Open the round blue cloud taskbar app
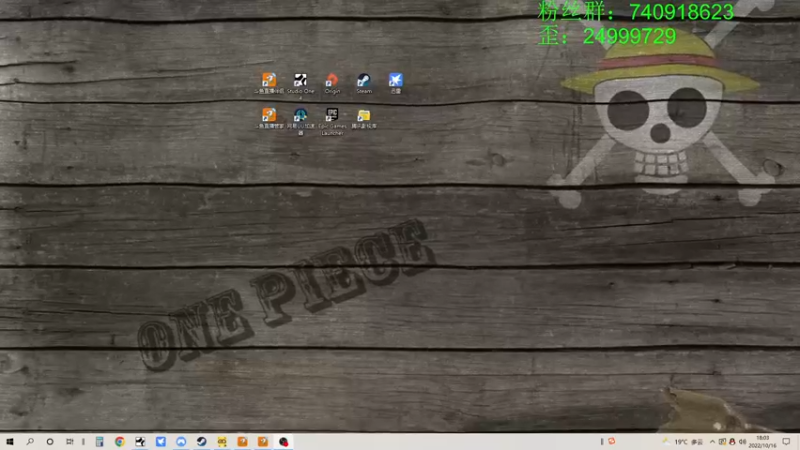 (181, 441)
